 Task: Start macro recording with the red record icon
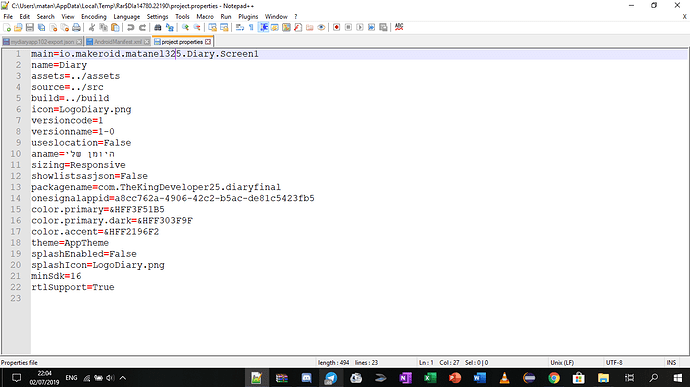pos(336,27)
